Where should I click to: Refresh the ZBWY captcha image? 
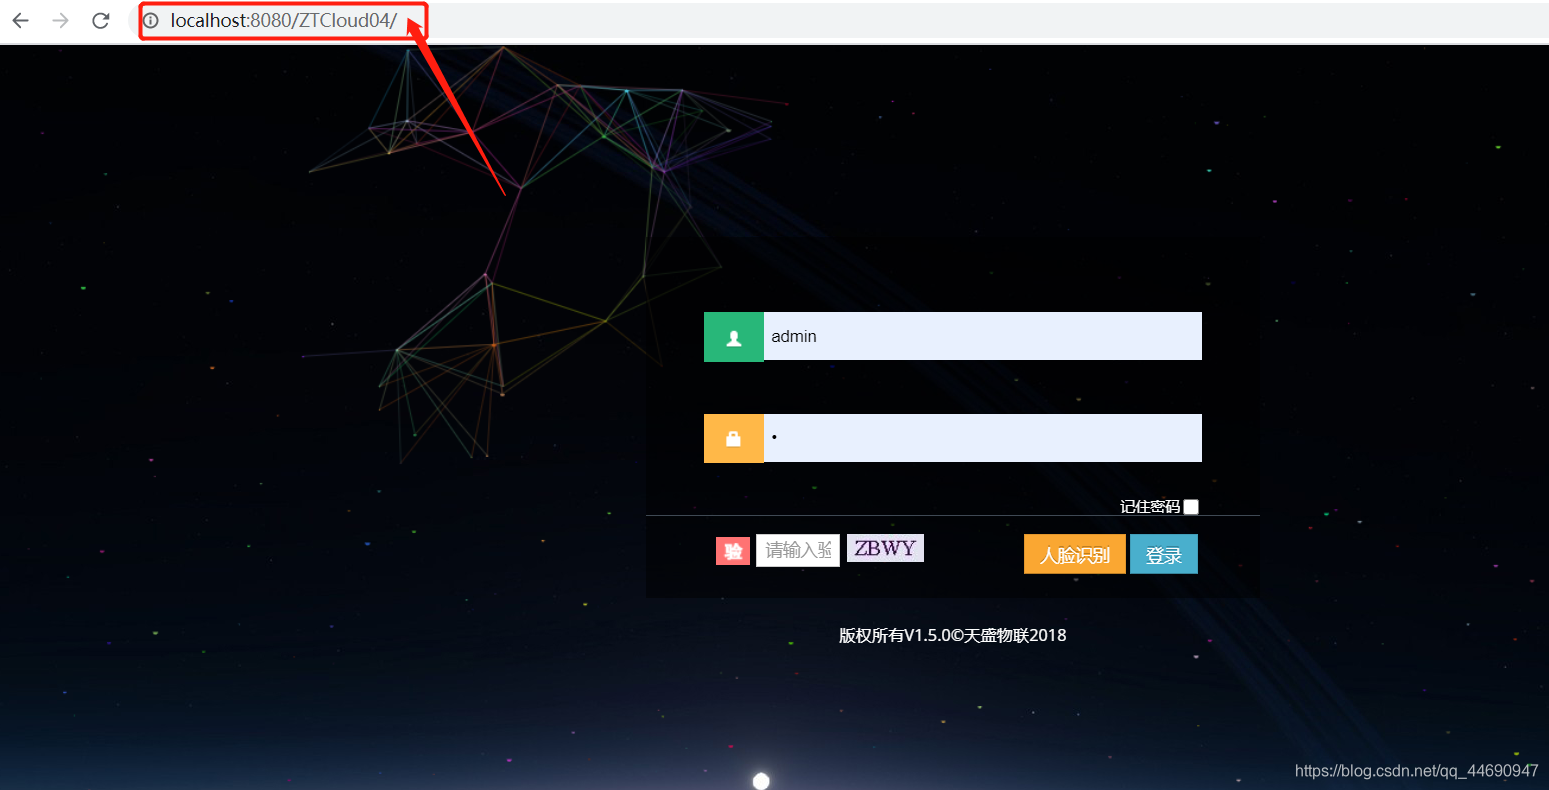(x=885, y=548)
